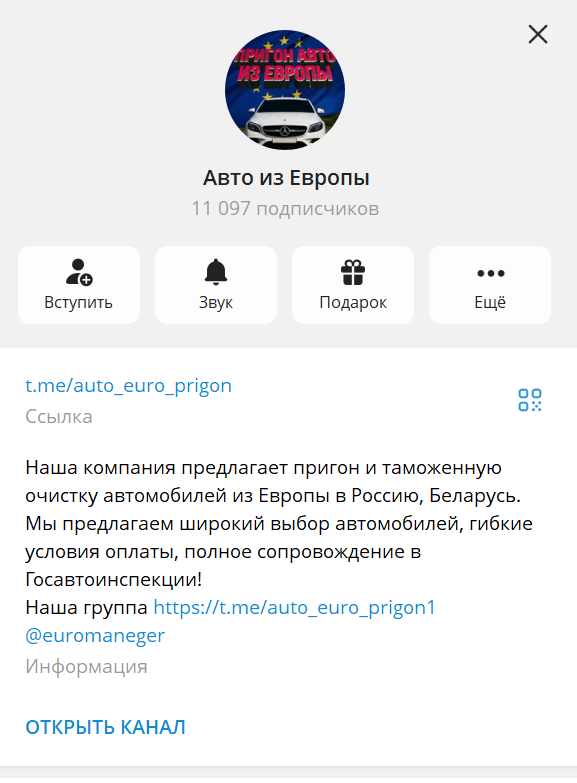Image resolution: width=577 pixels, height=783 pixels.
Task: Click the add-person icon above Вступить
Action: (79, 272)
